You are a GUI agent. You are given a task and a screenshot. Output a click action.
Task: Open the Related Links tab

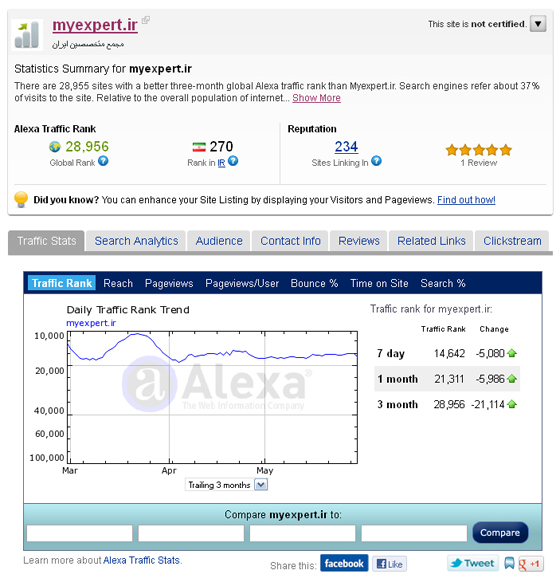coord(431,241)
